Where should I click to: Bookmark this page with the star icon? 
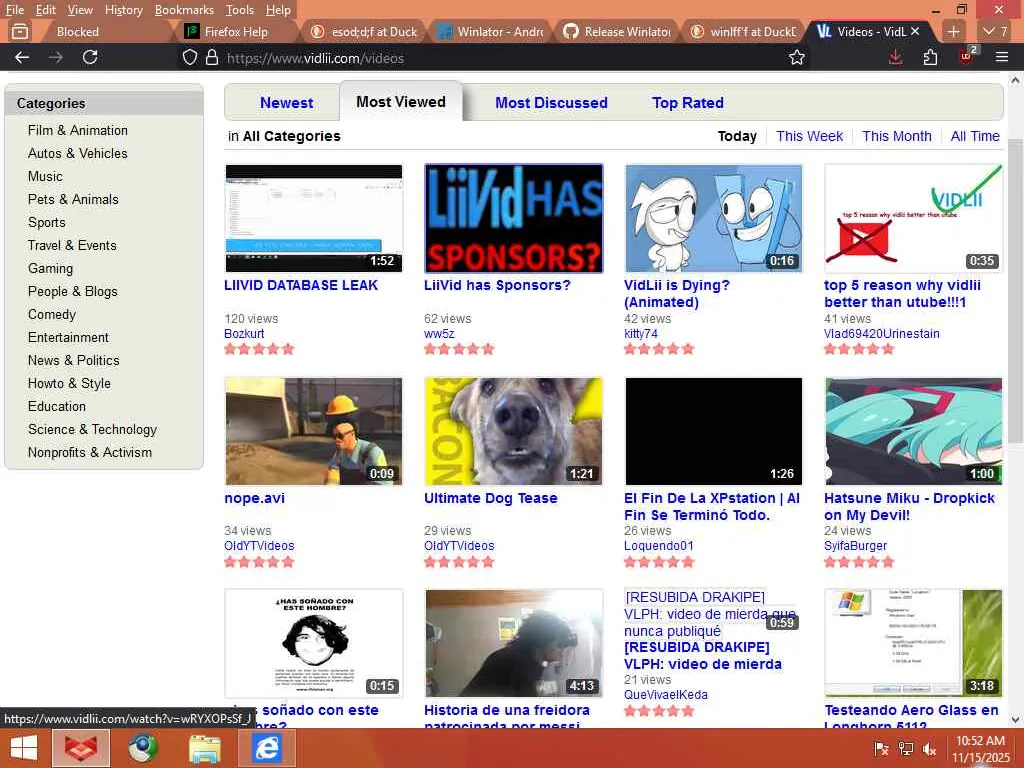[x=797, y=57]
